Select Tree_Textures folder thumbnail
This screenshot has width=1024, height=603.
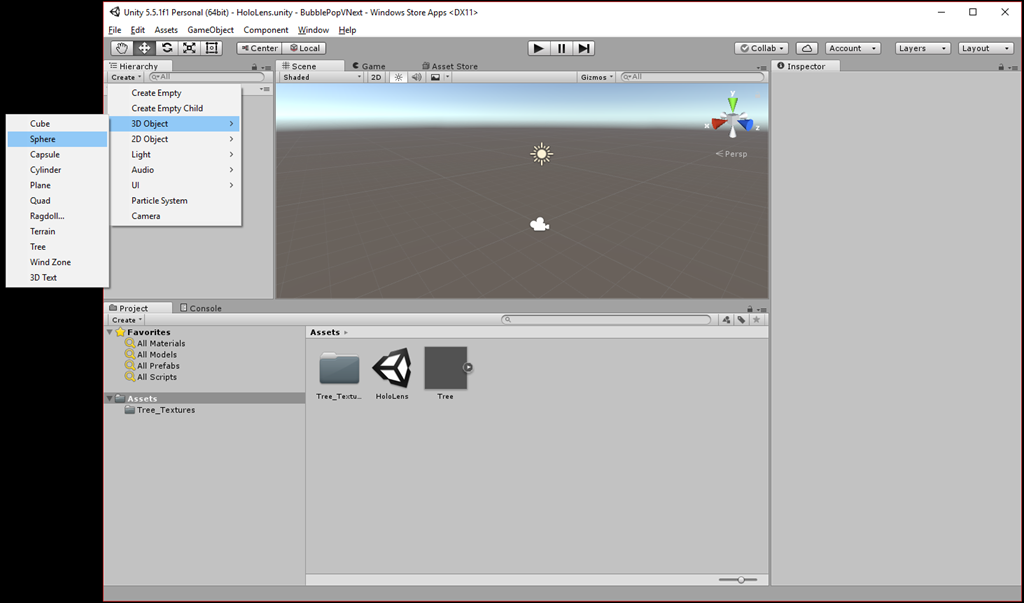(x=339, y=373)
